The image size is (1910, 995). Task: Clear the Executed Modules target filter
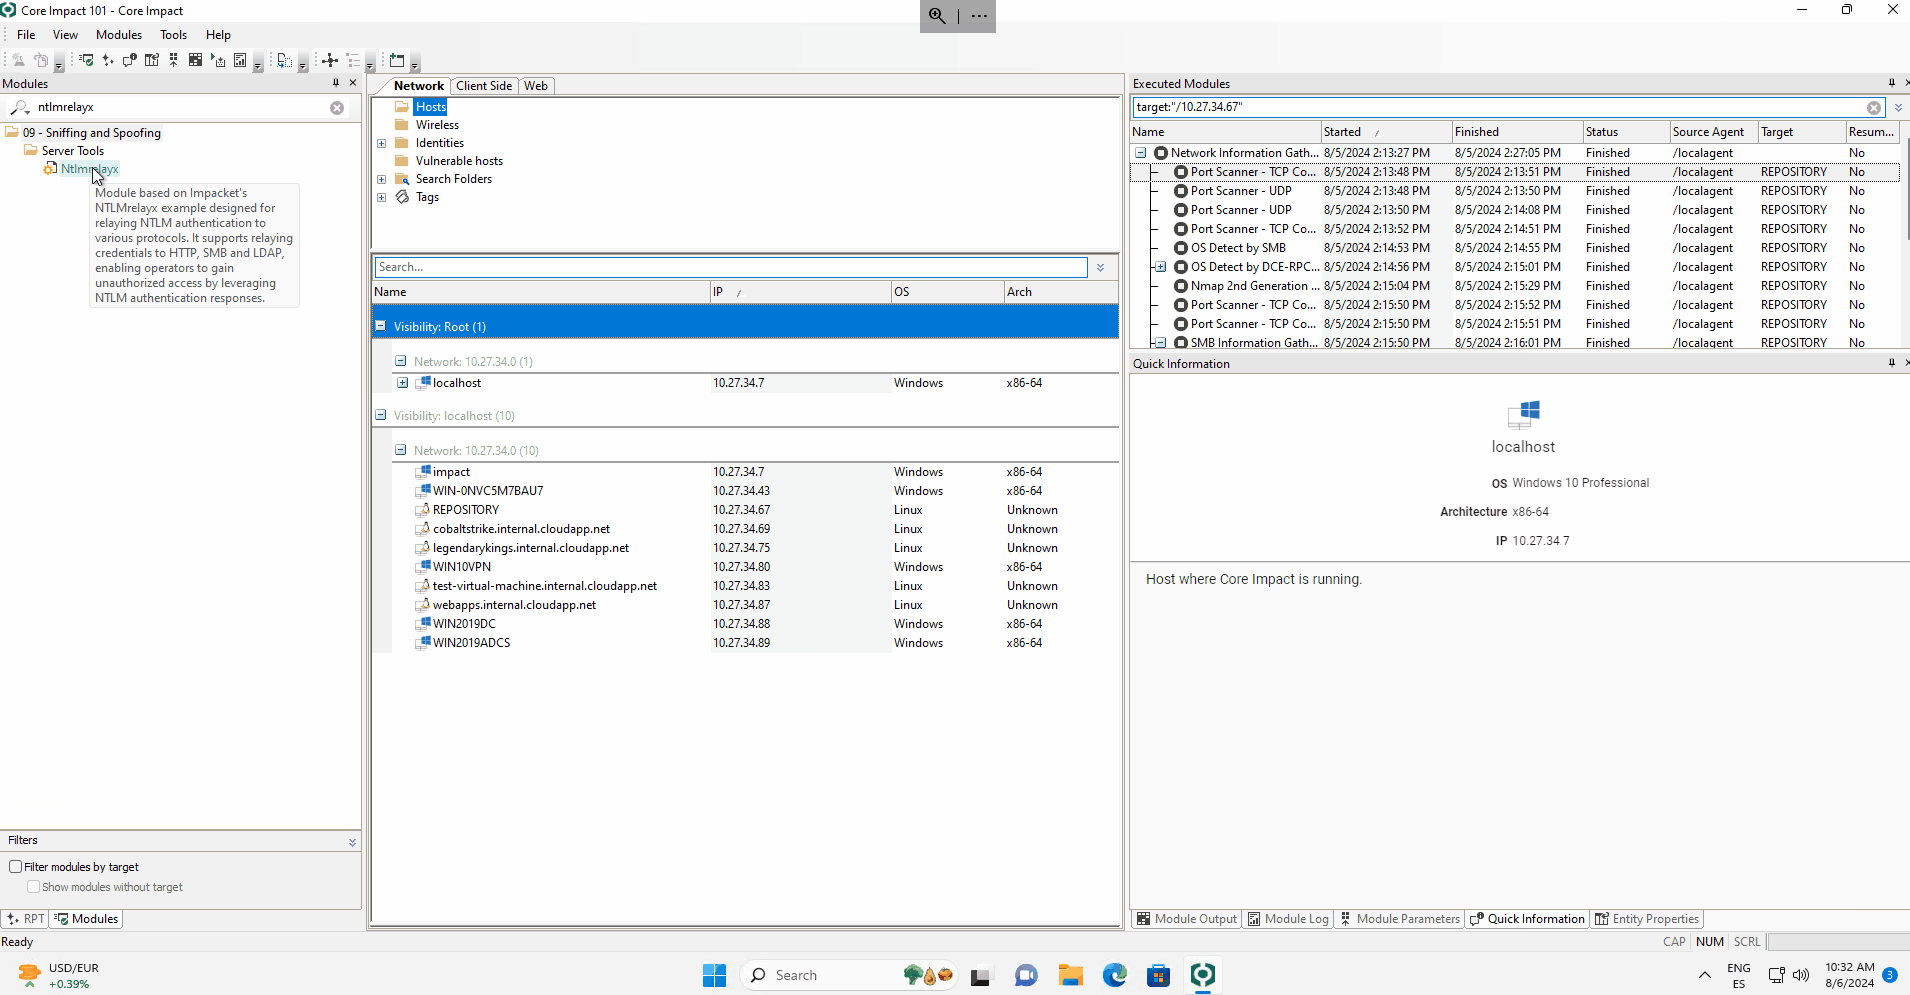click(x=1874, y=108)
